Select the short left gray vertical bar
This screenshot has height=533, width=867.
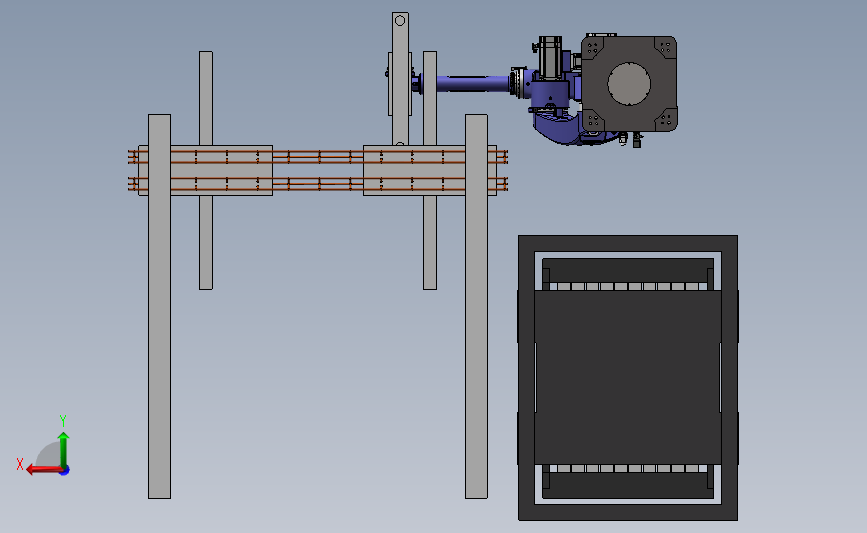(206, 170)
